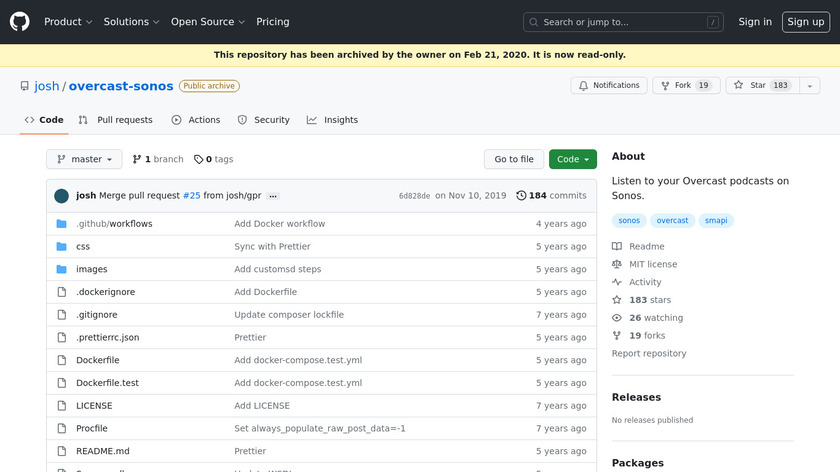
Task: Click the Go to file button
Action: 514,159
